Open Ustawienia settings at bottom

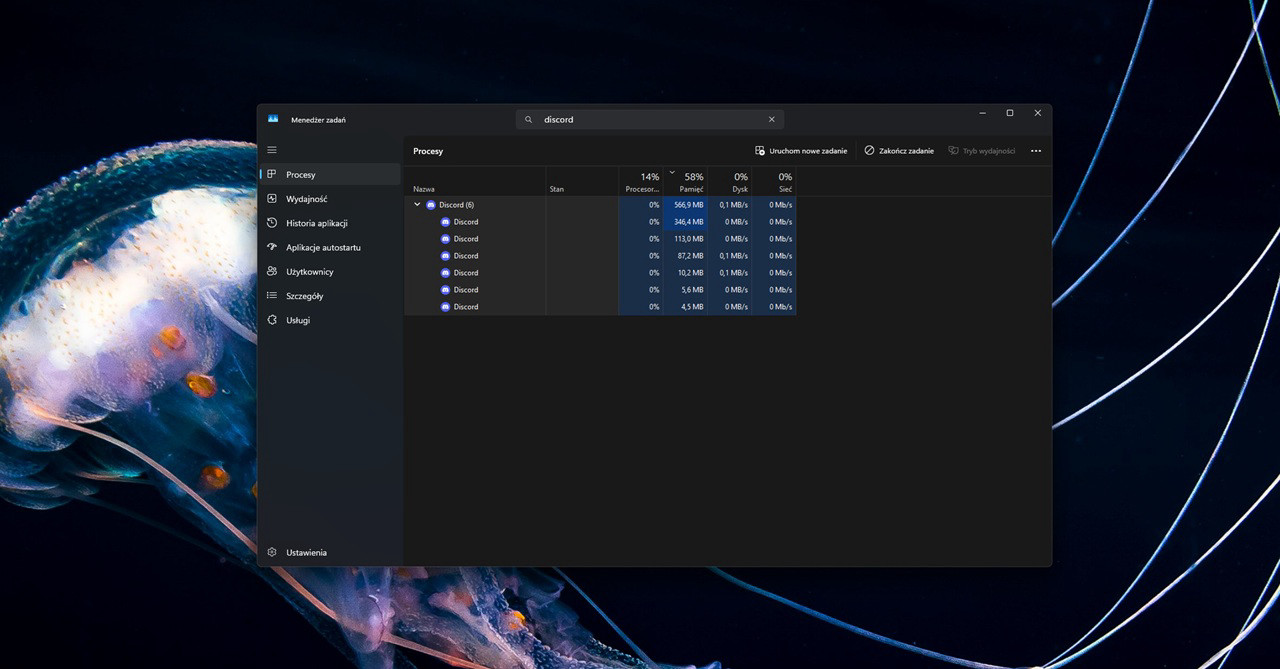(306, 552)
